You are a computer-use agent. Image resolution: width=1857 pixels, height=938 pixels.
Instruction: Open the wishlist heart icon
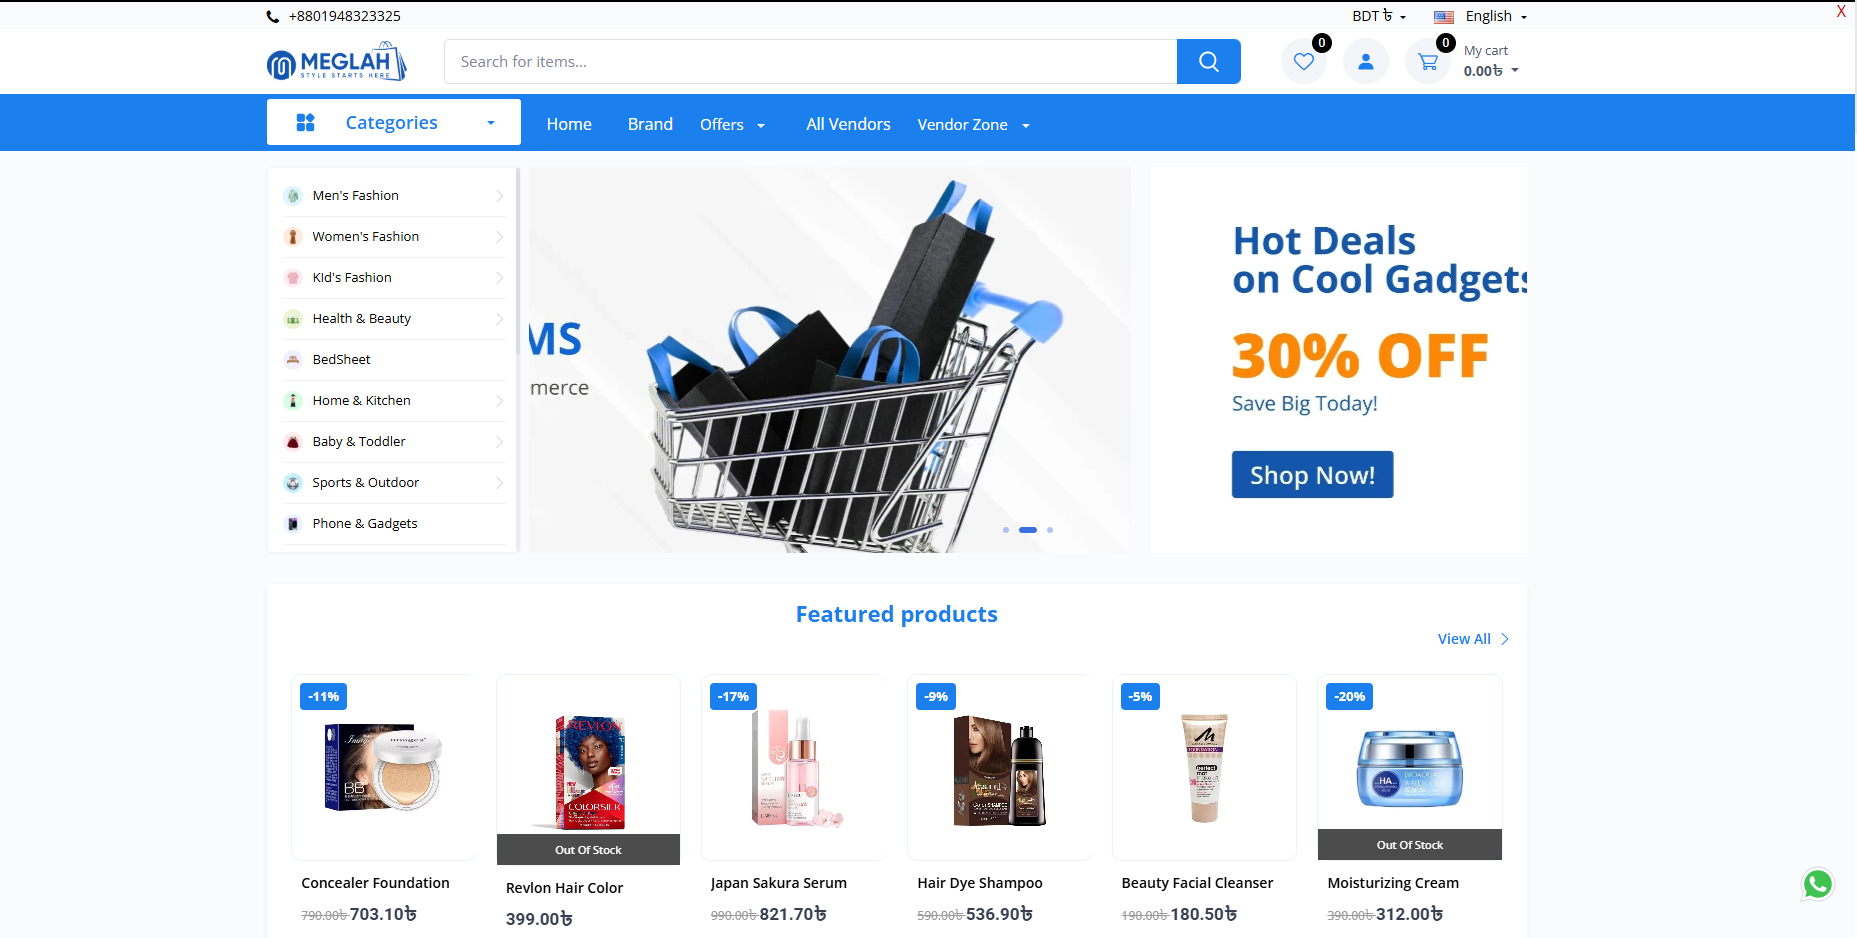[x=1304, y=62]
